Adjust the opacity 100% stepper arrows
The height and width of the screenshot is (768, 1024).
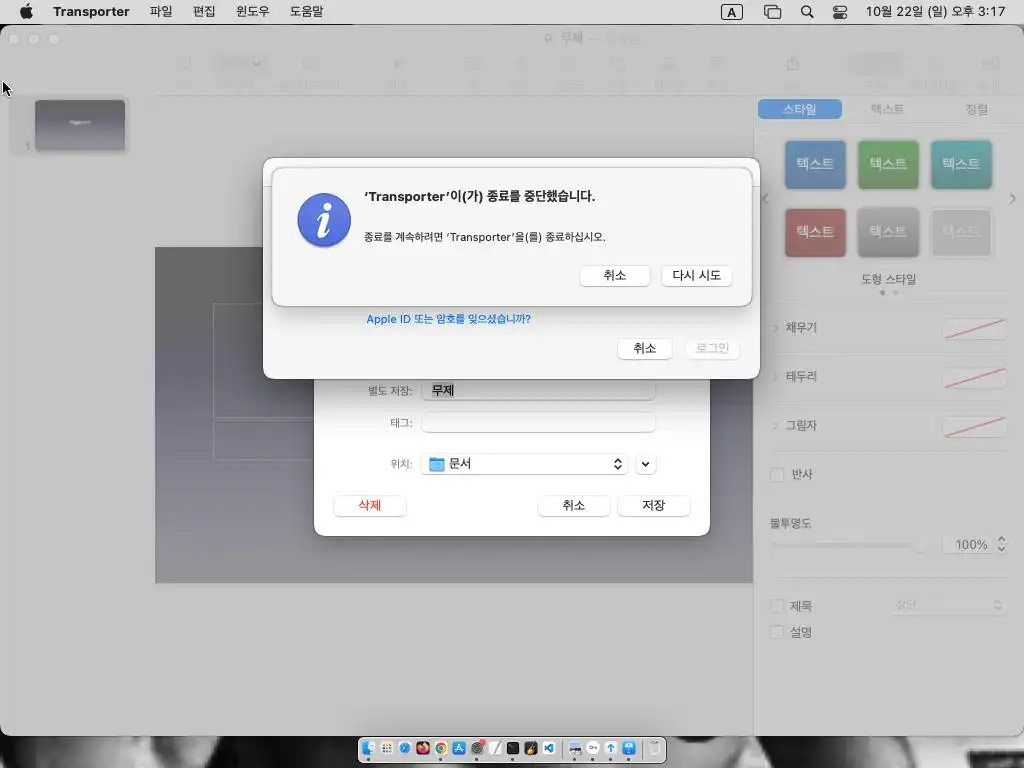coord(1001,544)
